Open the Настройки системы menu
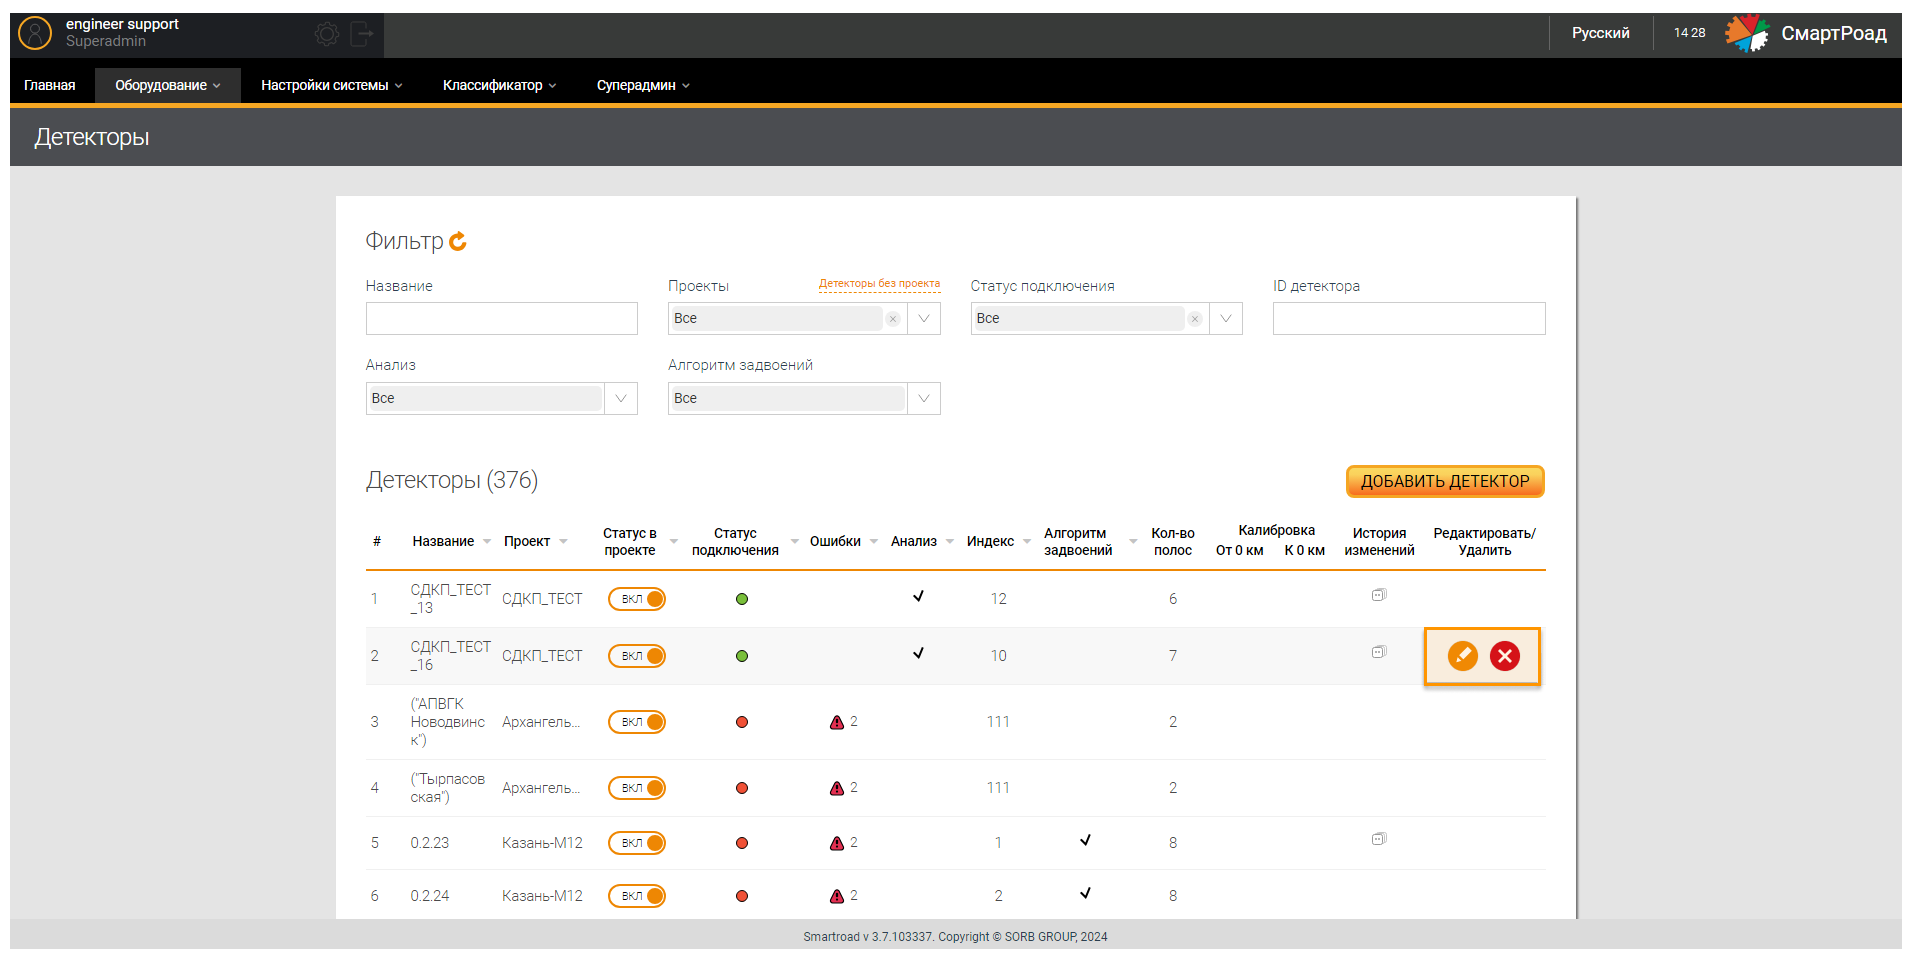 [x=332, y=85]
